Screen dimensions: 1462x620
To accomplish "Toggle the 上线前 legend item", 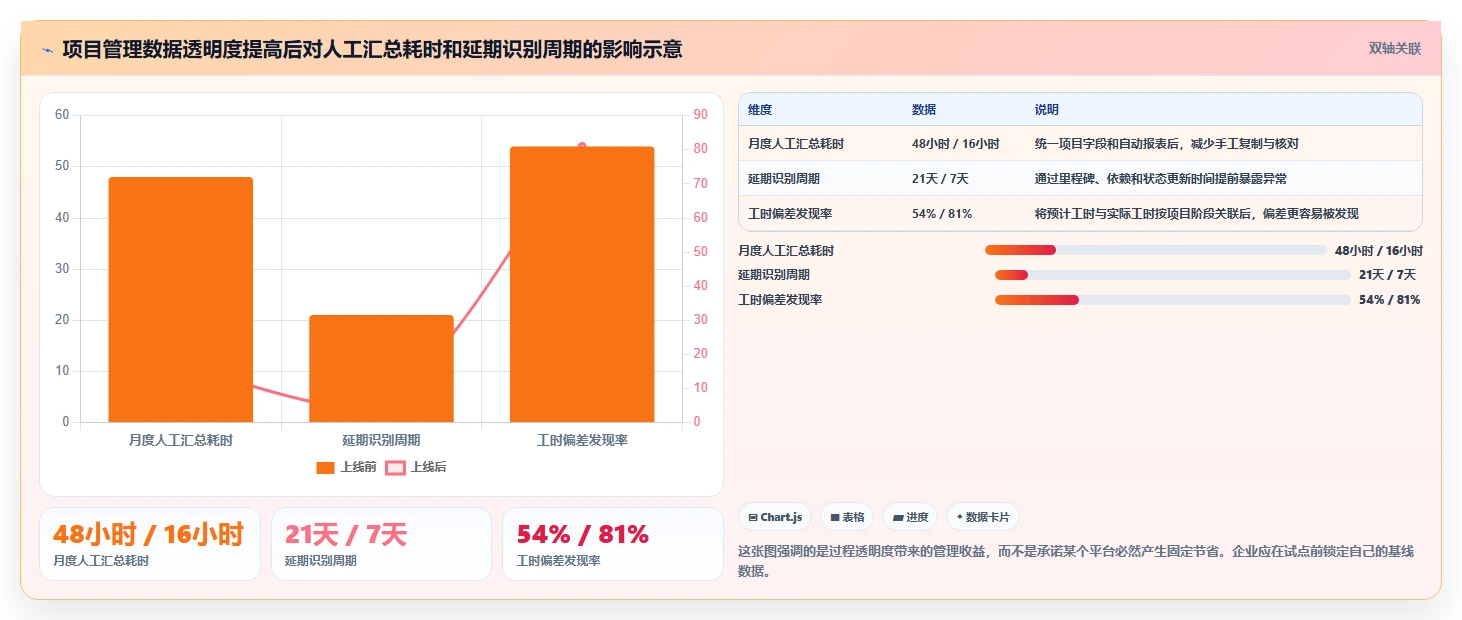I will pyautogui.click(x=346, y=467).
